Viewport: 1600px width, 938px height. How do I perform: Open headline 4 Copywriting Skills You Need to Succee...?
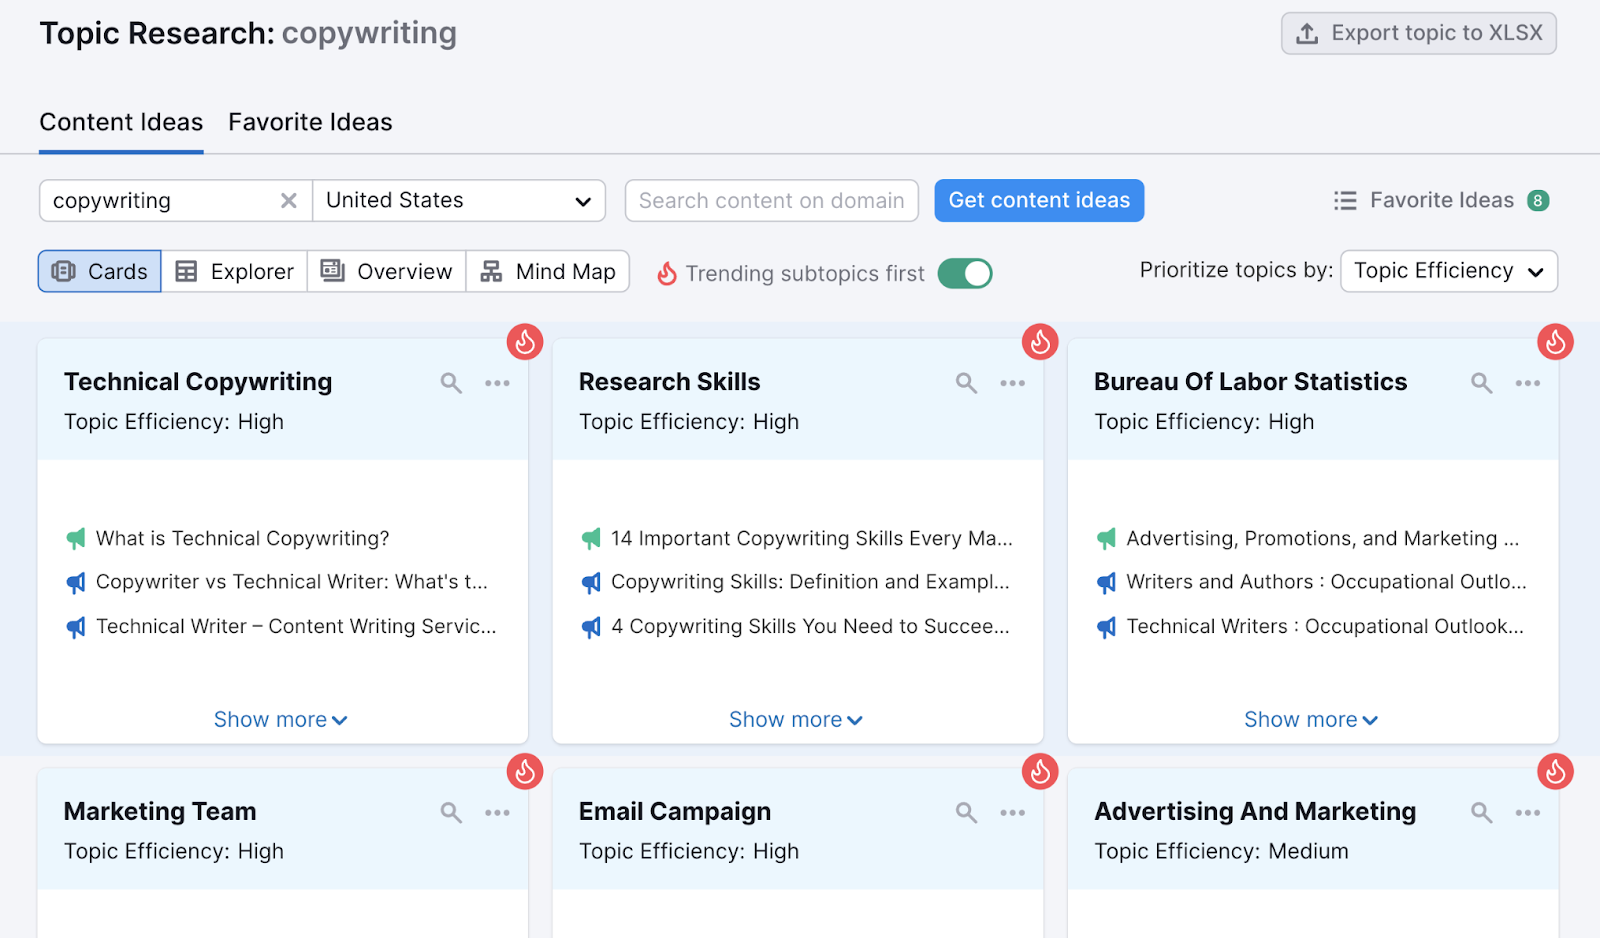(810, 626)
